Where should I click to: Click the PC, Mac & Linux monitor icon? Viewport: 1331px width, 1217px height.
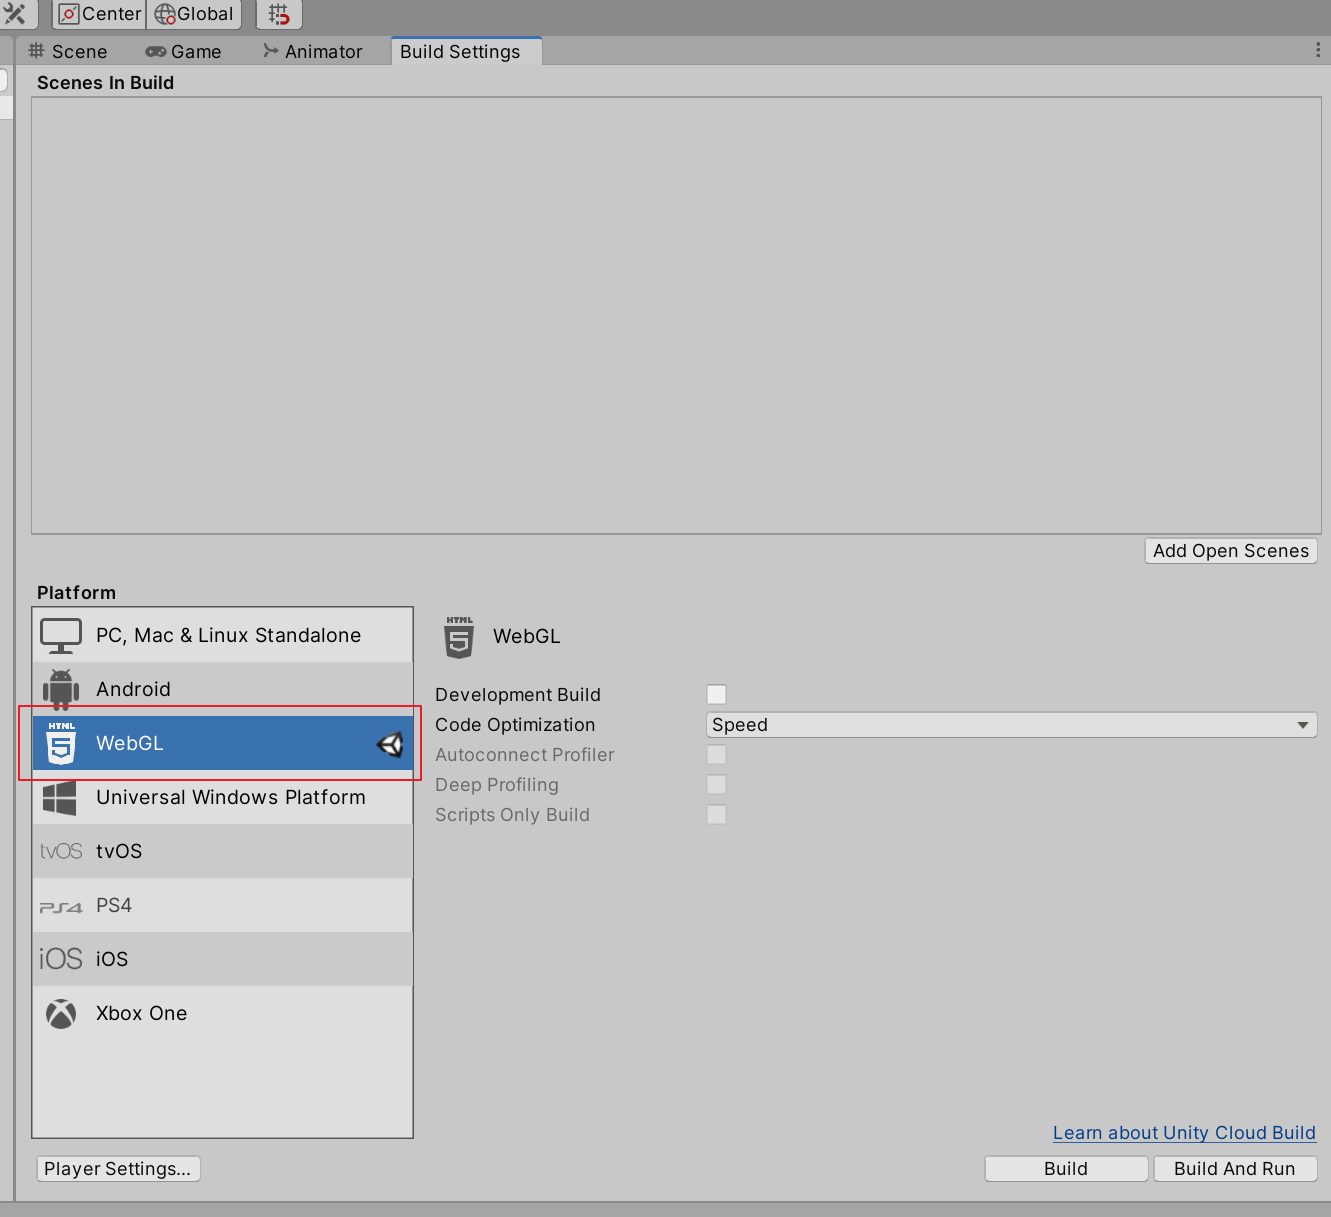coord(60,635)
